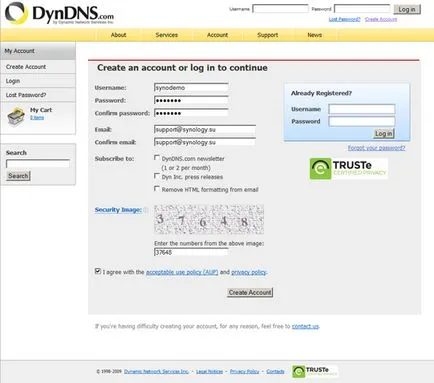This screenshot has height=383, width=434.
Task: Check the DynDNS.com newsletter checkbox
Action: (x=157, y=158)
